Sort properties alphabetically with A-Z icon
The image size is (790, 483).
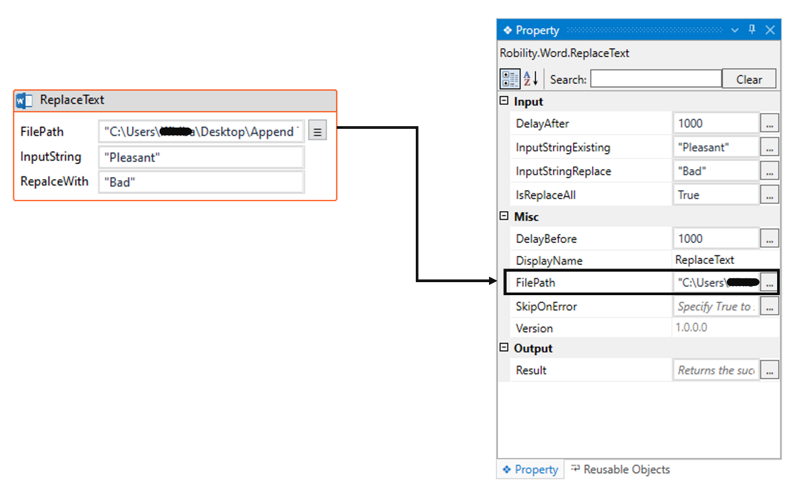[529, 79]
